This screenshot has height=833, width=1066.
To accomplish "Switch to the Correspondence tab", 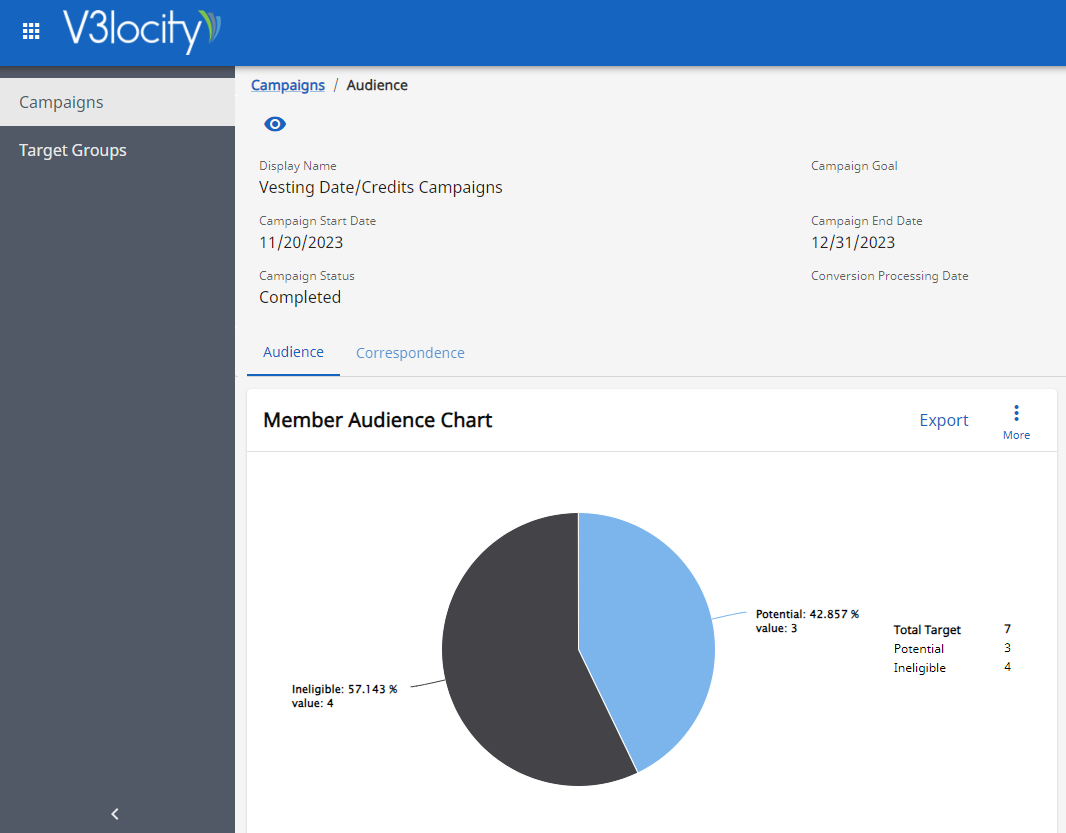I will pyautogui.click(x=410, y=353).
